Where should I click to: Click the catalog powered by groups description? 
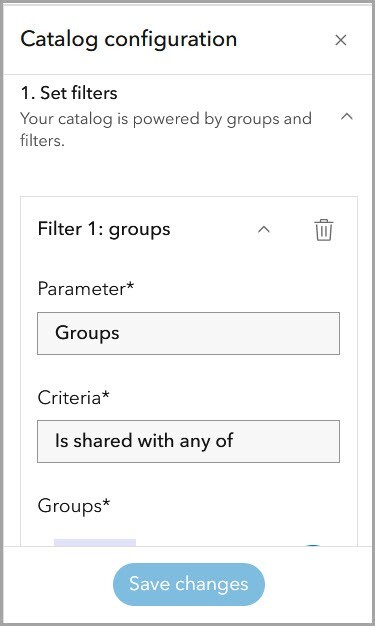pos(166,129)
